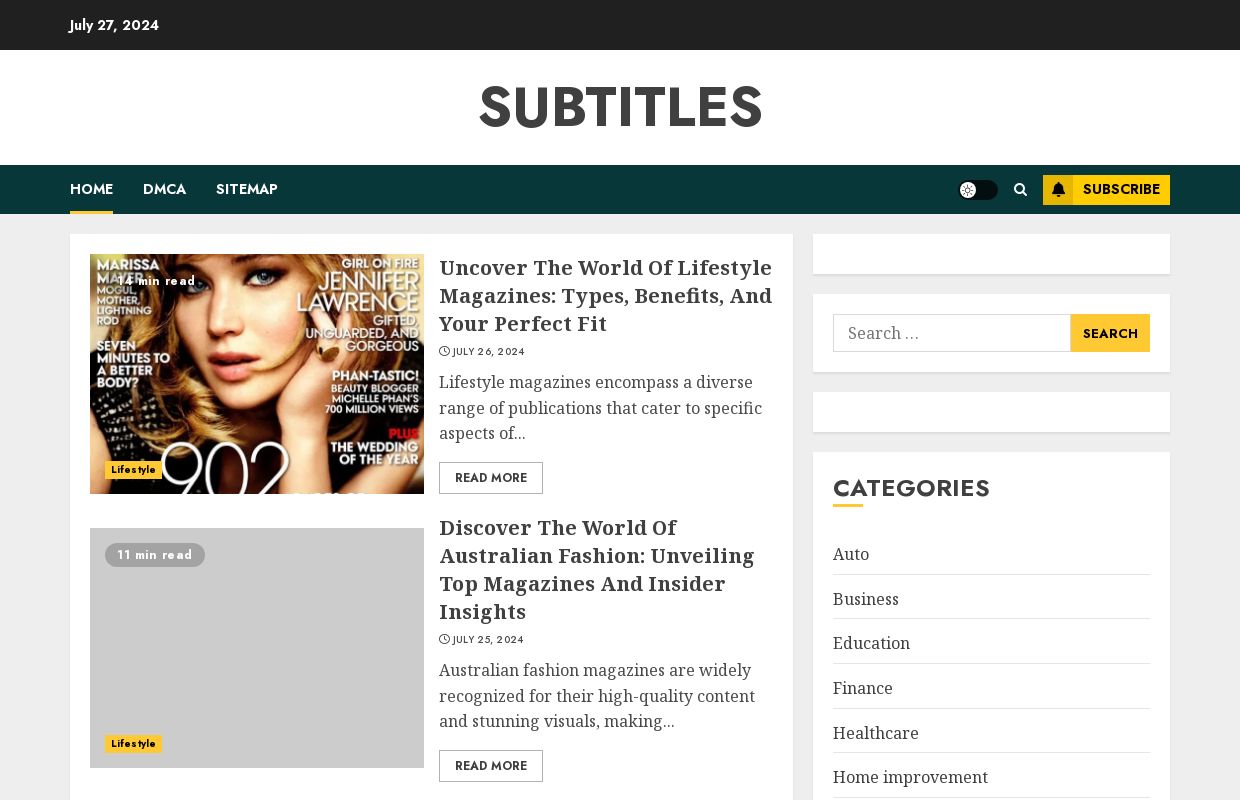Click the SUBTITLES site title
Screen dimensions: 1240x800
tap(620, 107)
